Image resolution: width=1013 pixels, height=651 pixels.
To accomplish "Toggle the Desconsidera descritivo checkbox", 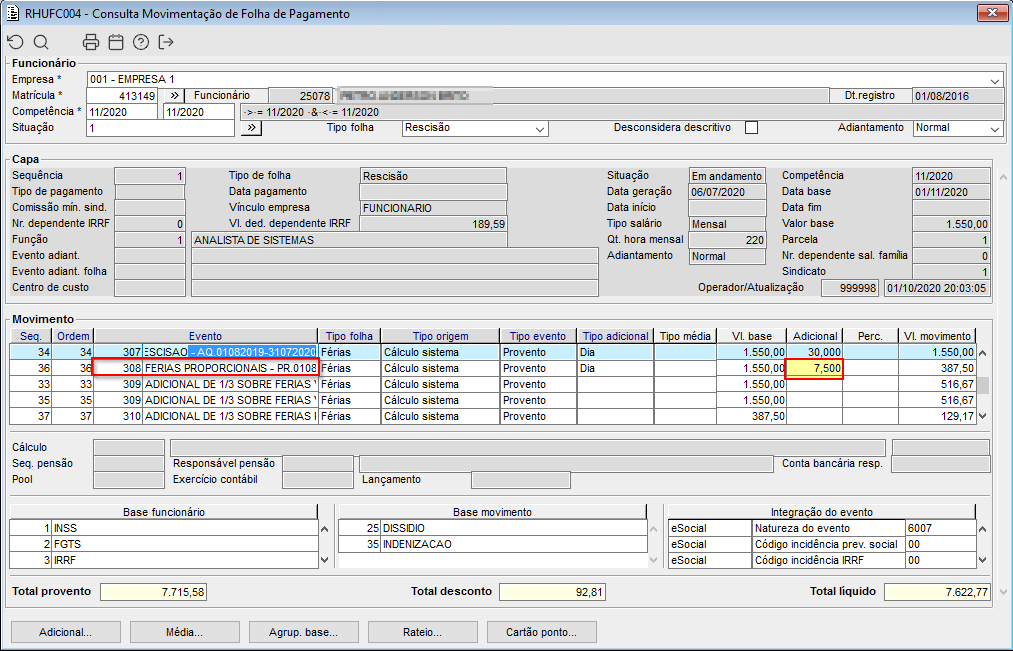I will click(751, 128).
